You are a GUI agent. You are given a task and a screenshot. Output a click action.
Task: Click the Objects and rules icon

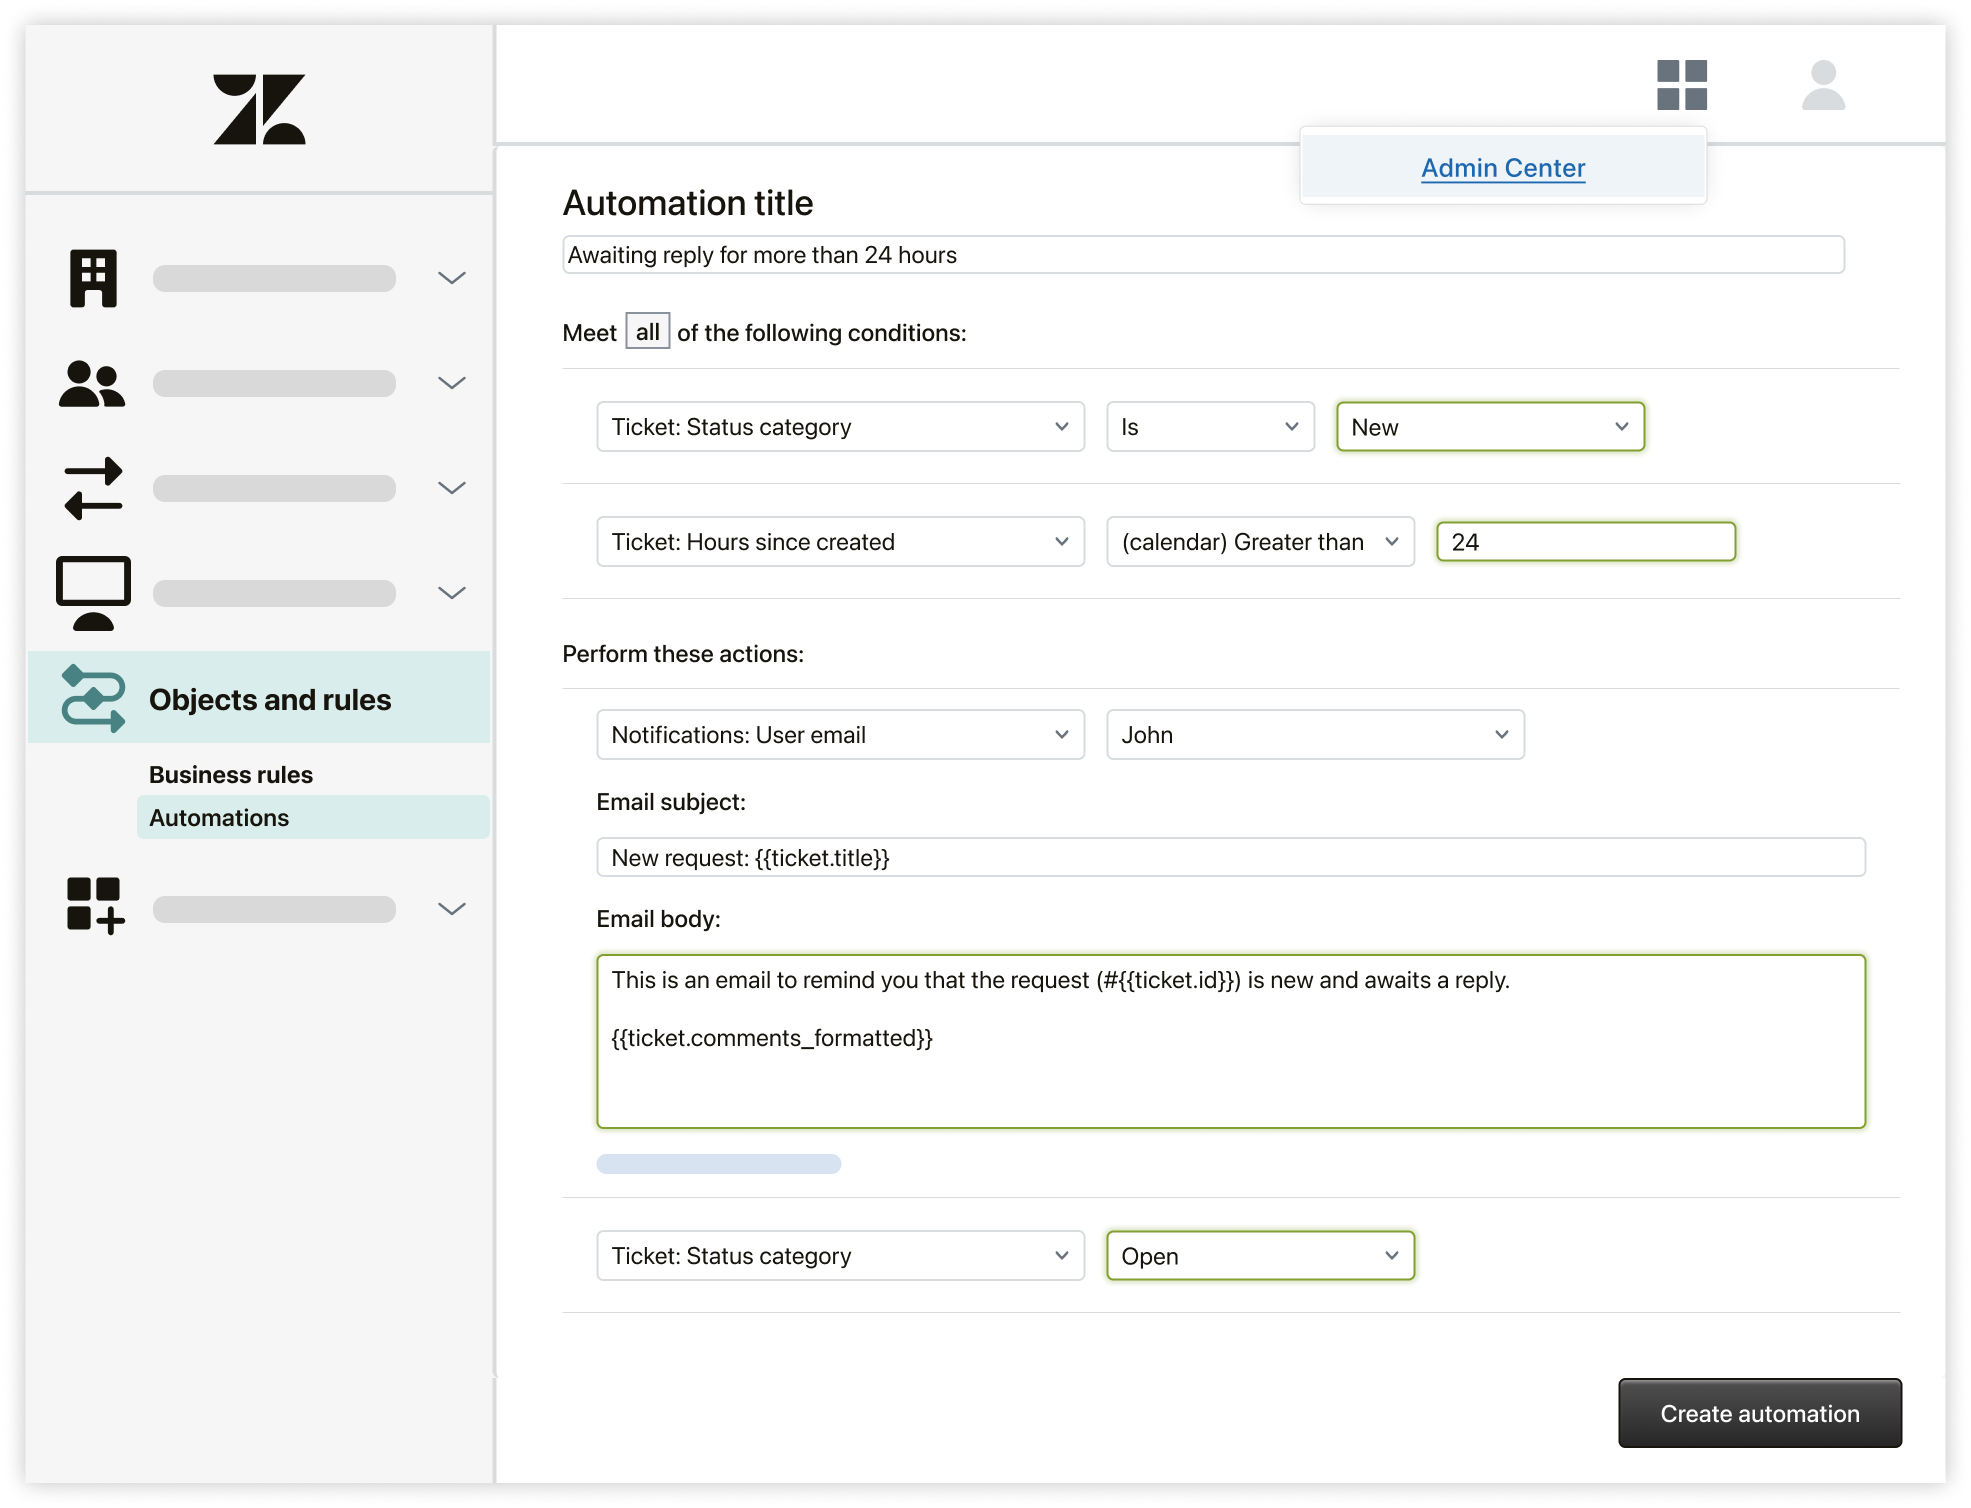[x=93, y=698]
